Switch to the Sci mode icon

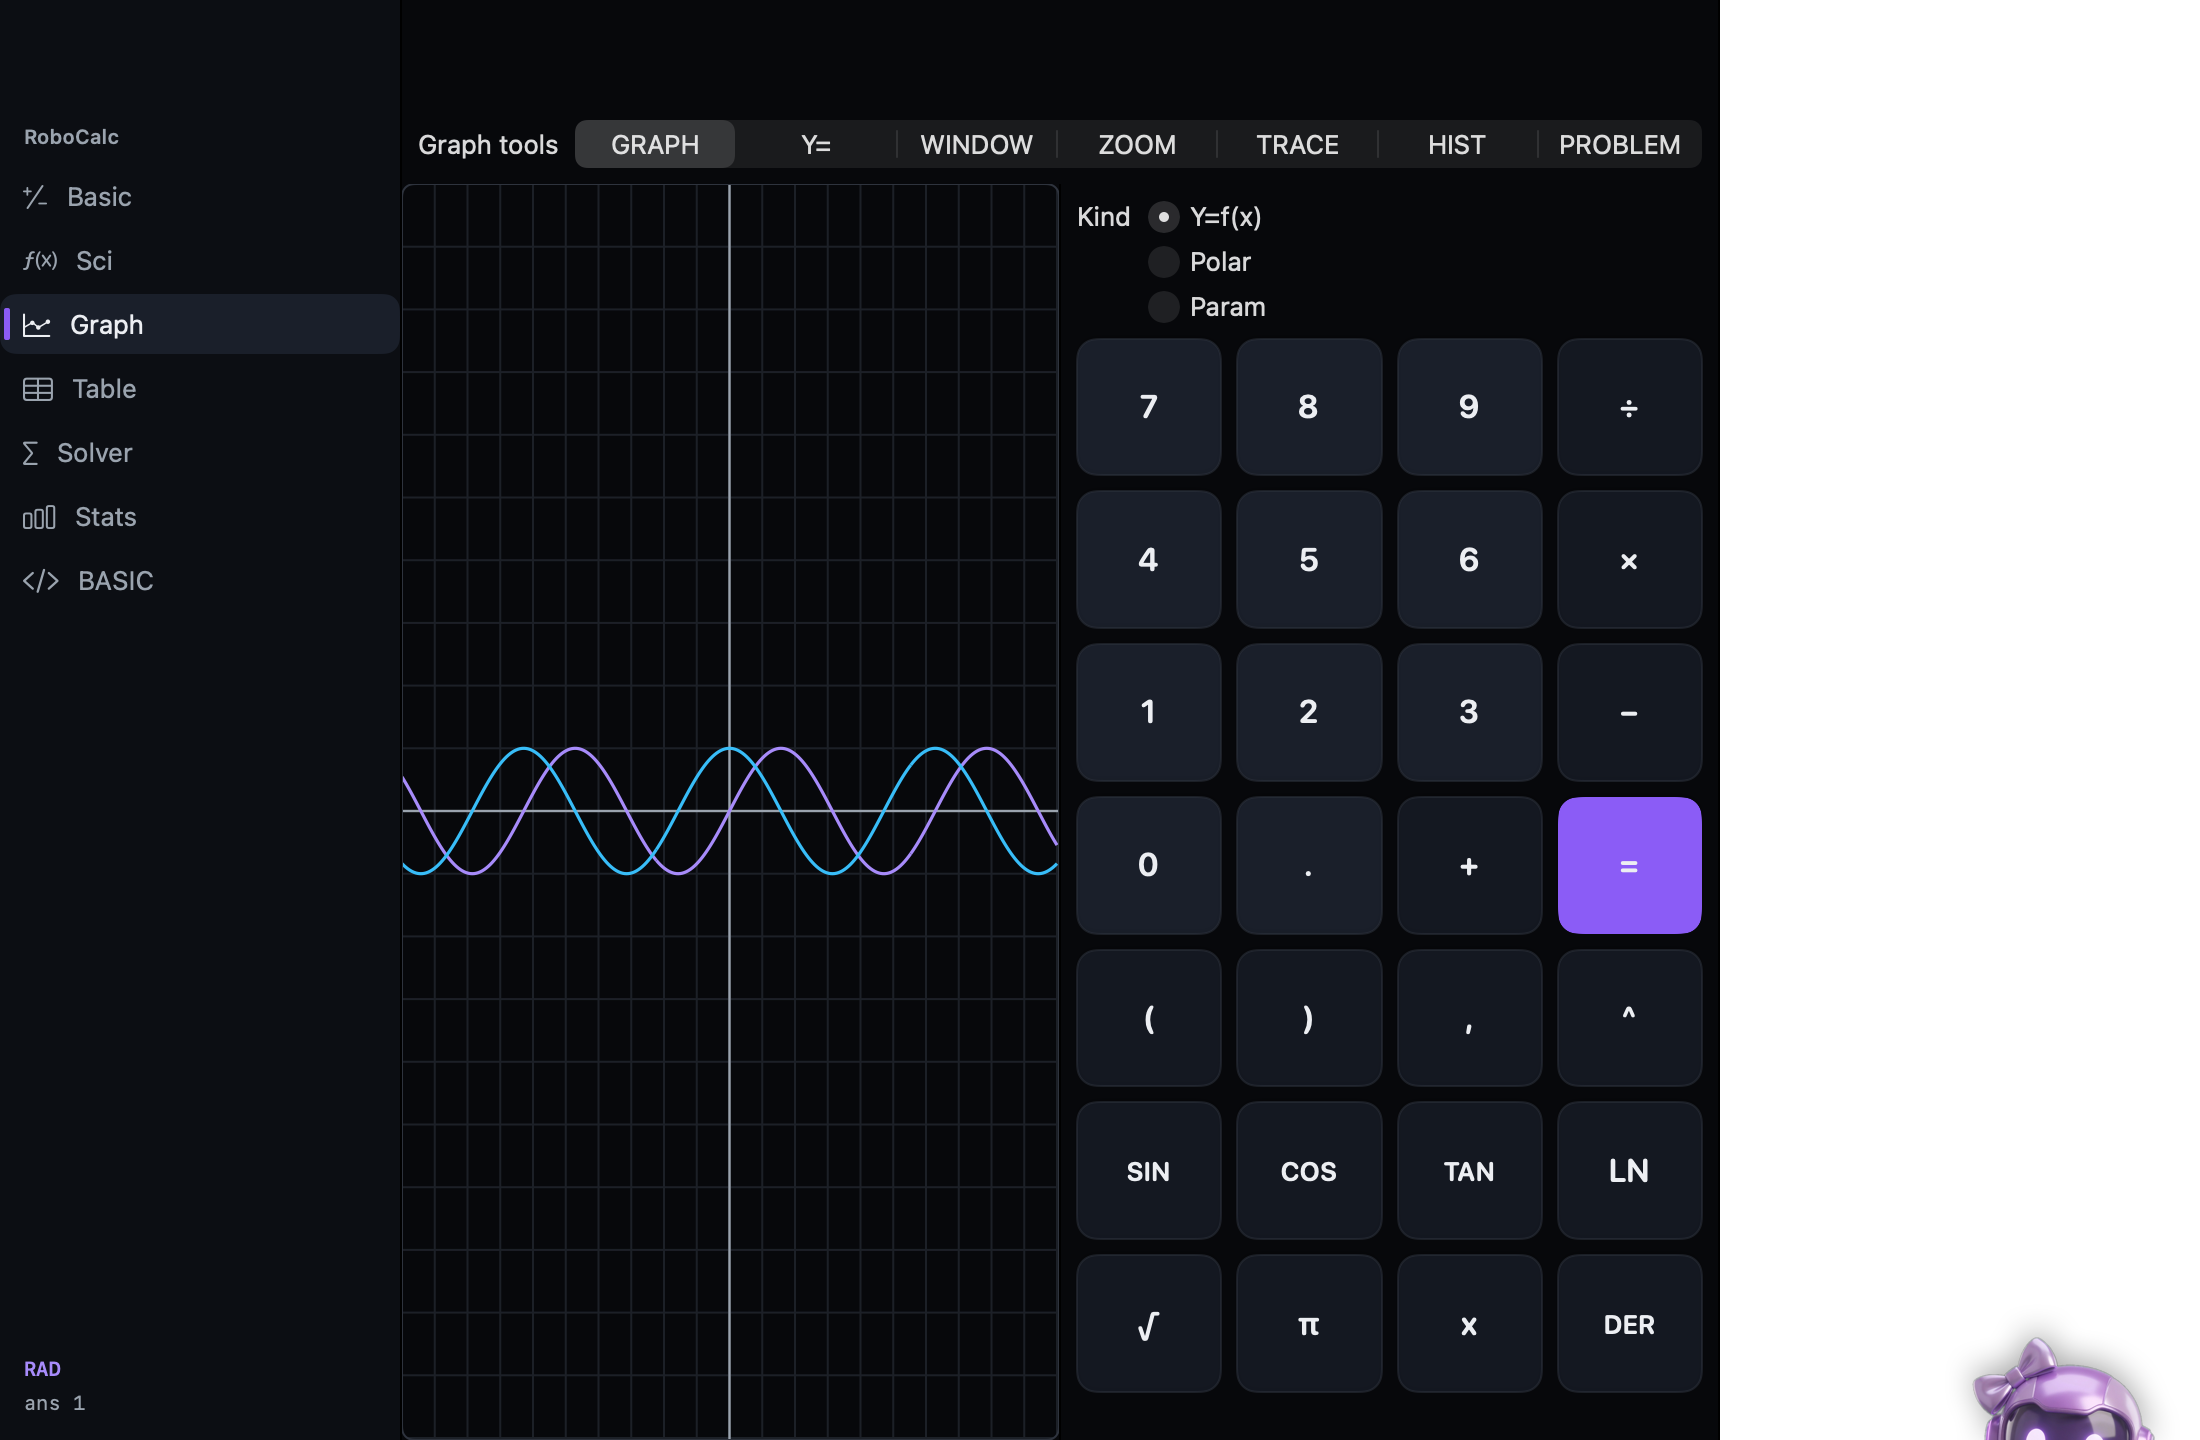click(40, 261)
